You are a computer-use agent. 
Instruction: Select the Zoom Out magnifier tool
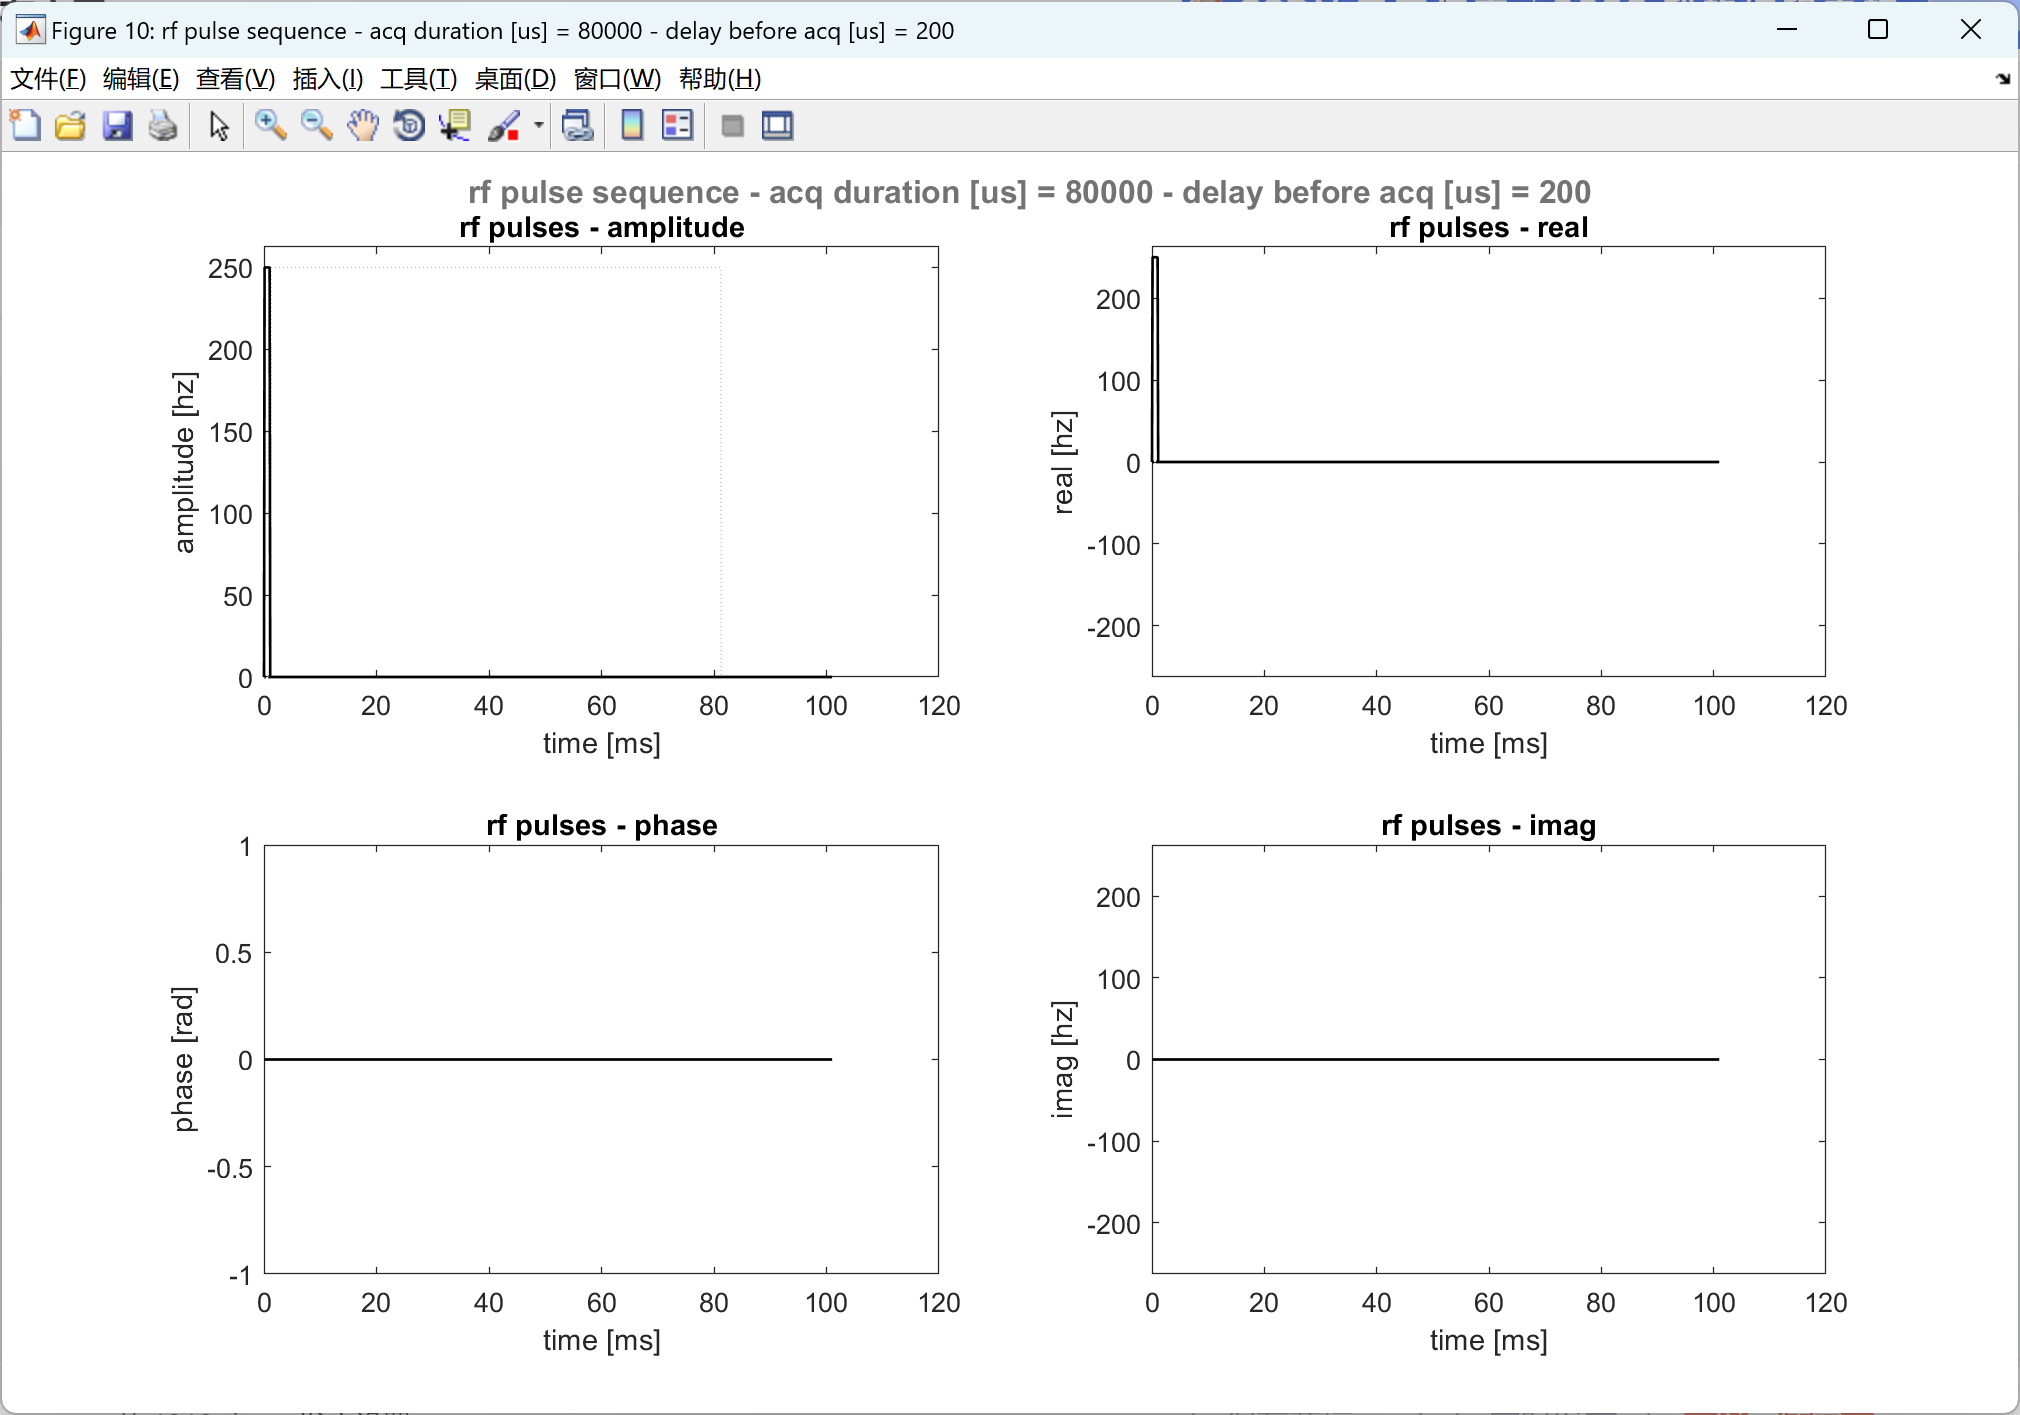point(316,126)
